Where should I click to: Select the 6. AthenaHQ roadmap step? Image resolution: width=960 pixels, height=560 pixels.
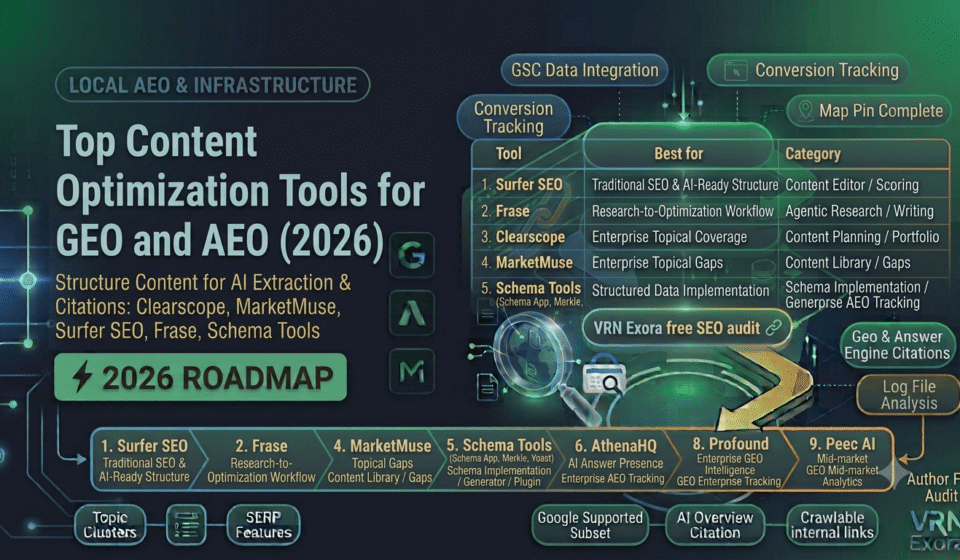pyautogui.click(x=614, y=460)
